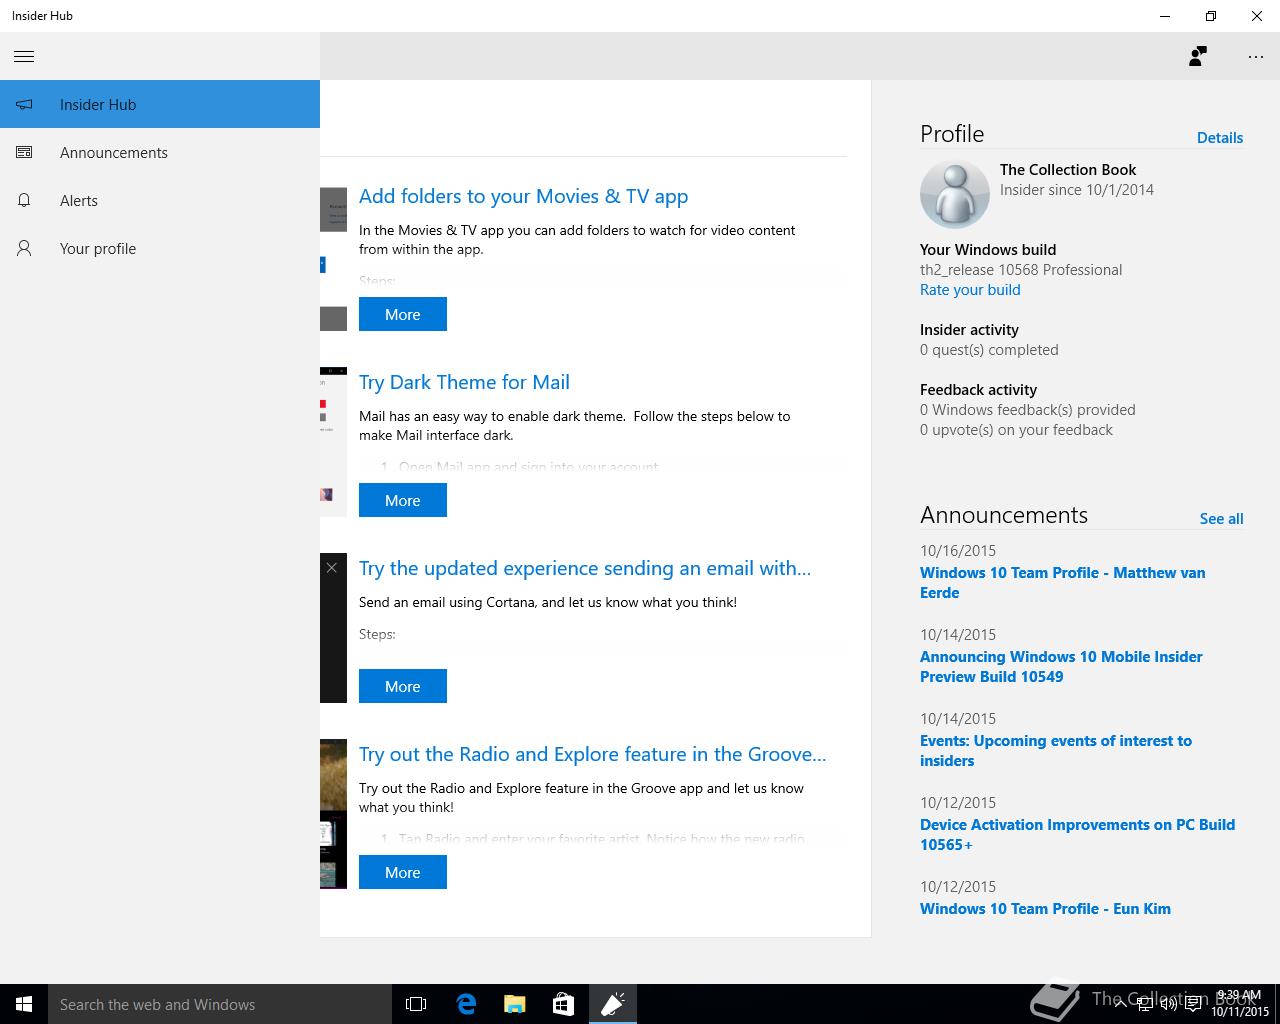1280x1024 pixels.
Task: Open 'Add folders to your Movies & TV app' title
Action: [x=524, y=197]
